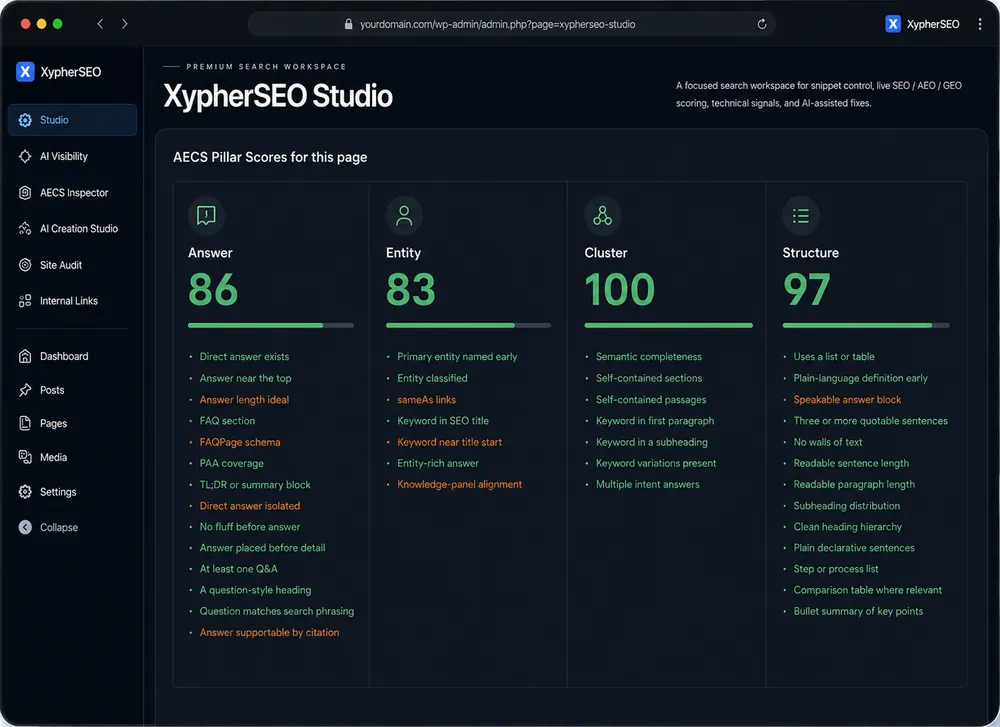Click the Structure score progress bar
This screenshot has width=1000, height=727.
click(865, 325)
